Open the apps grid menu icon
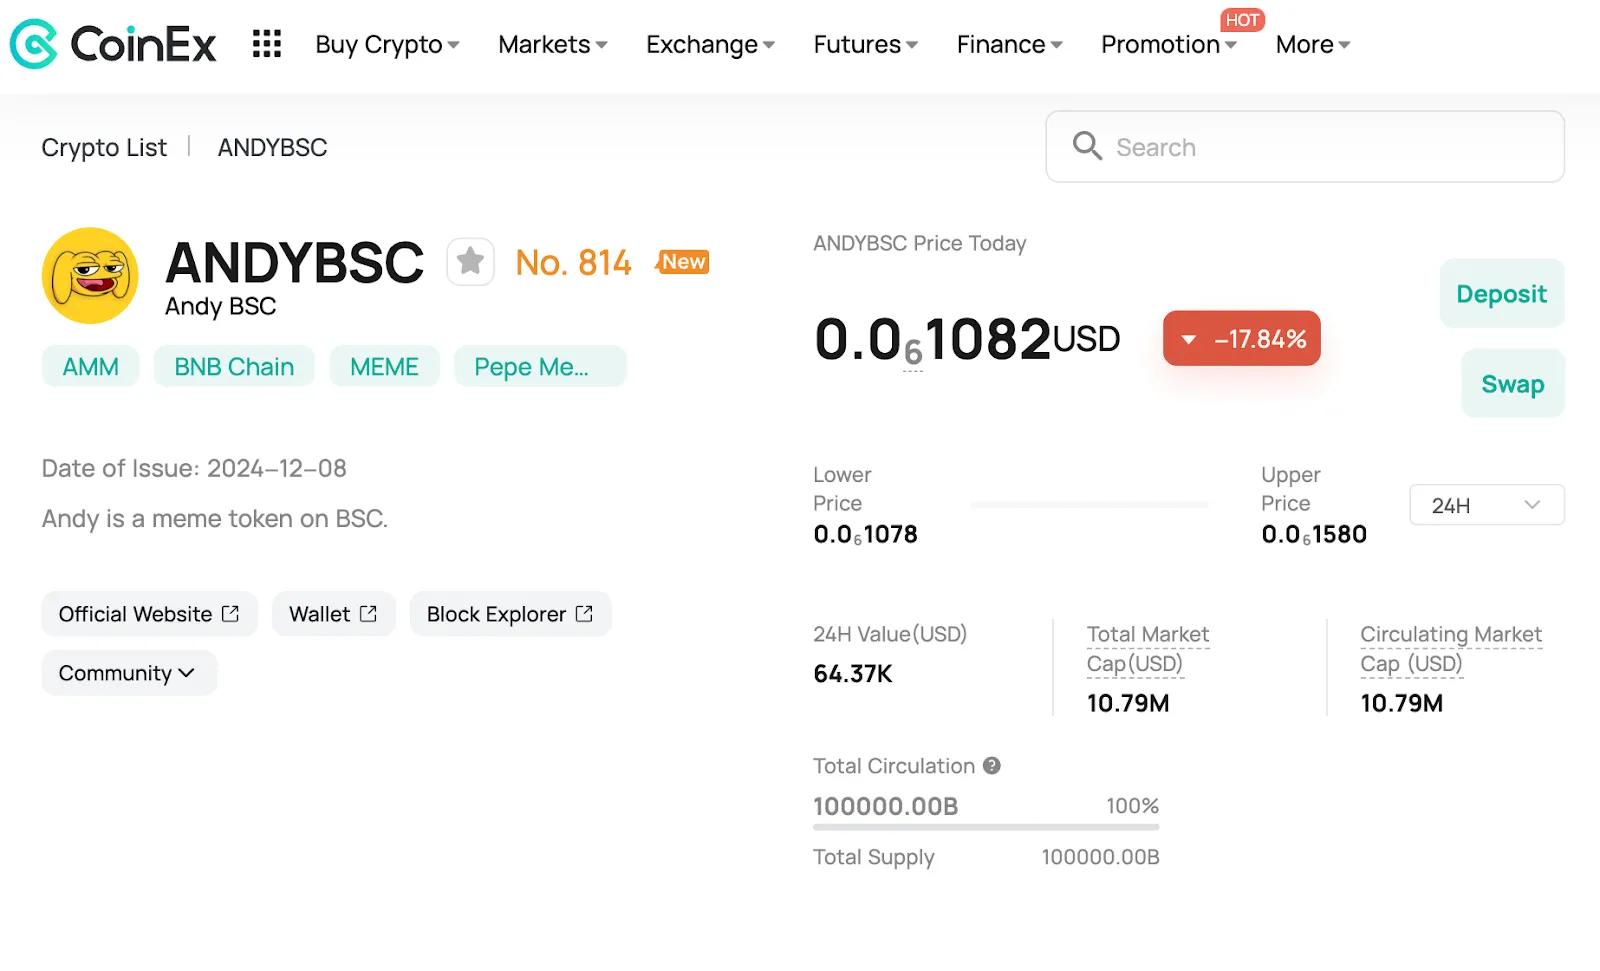1600x971 pixels. click(x=267, y=44)
